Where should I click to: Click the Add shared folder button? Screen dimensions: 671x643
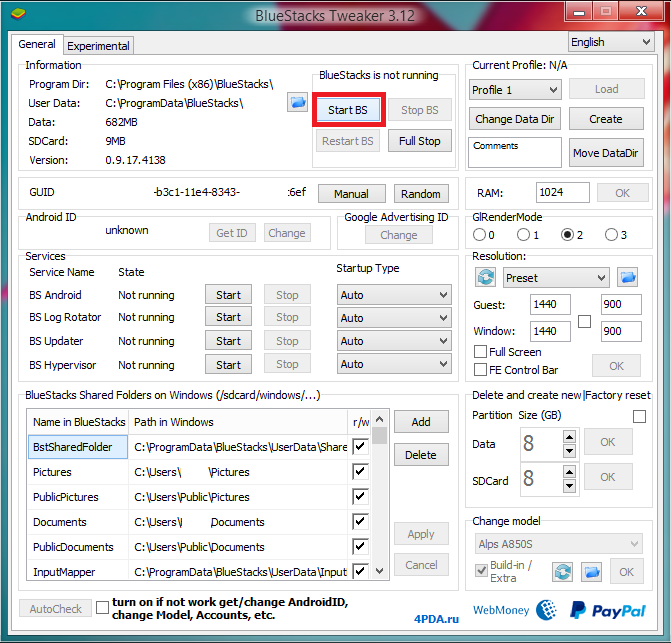[x=421, y=422]
